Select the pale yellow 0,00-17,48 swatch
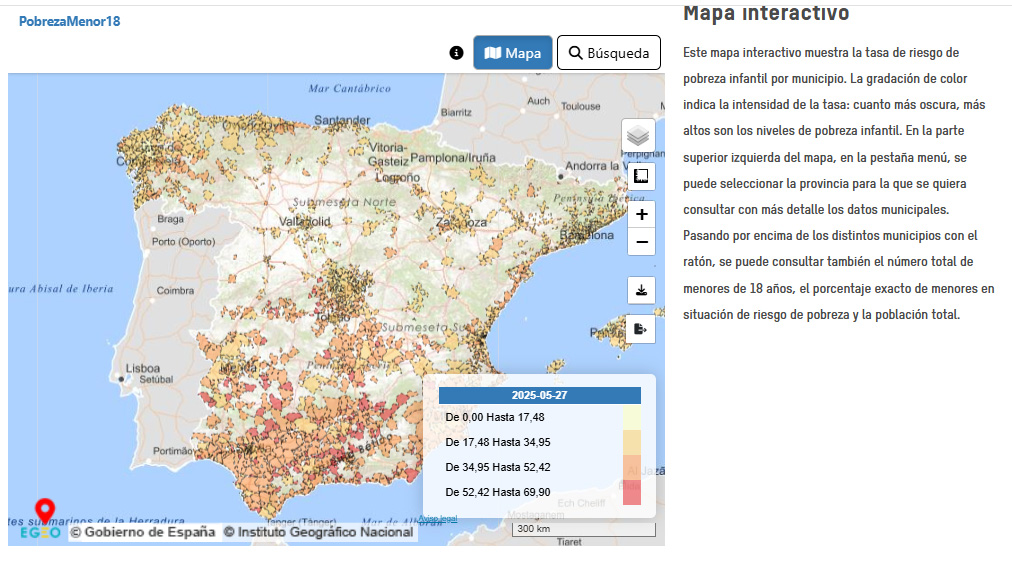Image resolution: width=1012 pixels, height=561 pixels. coord(632,417)
